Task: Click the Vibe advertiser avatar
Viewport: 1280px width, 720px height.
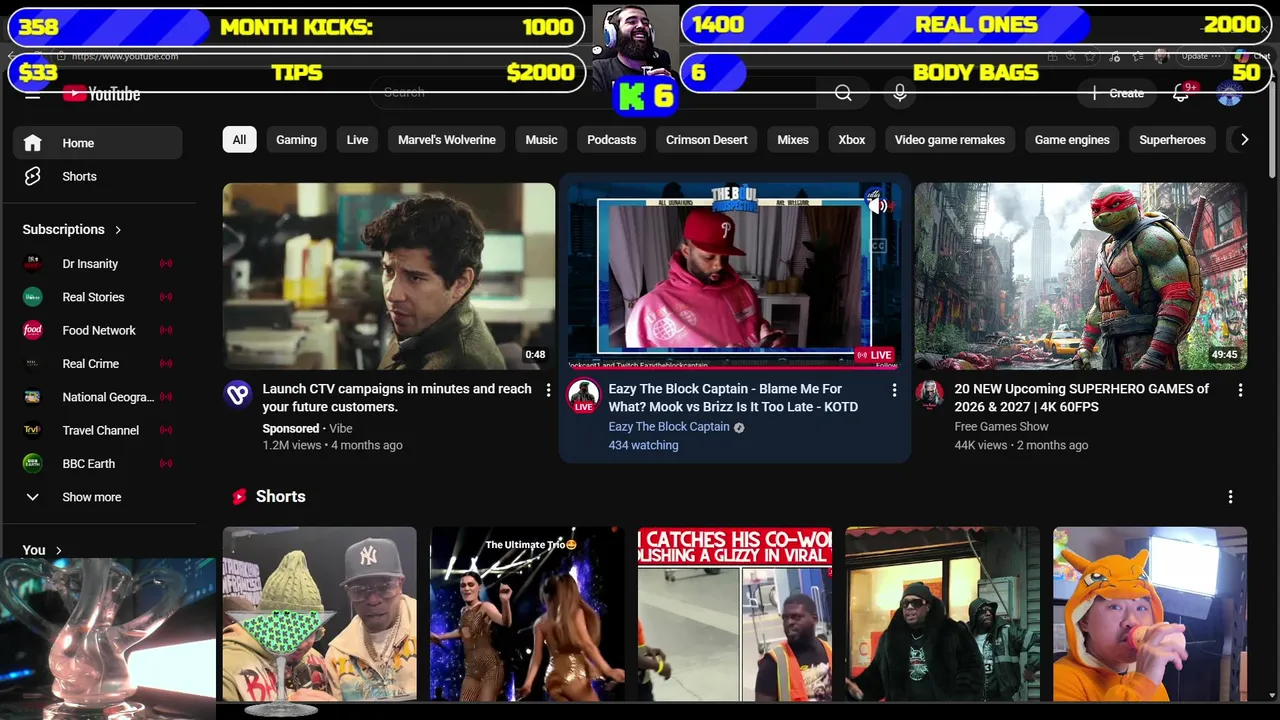Action: [x=238, y=395]
